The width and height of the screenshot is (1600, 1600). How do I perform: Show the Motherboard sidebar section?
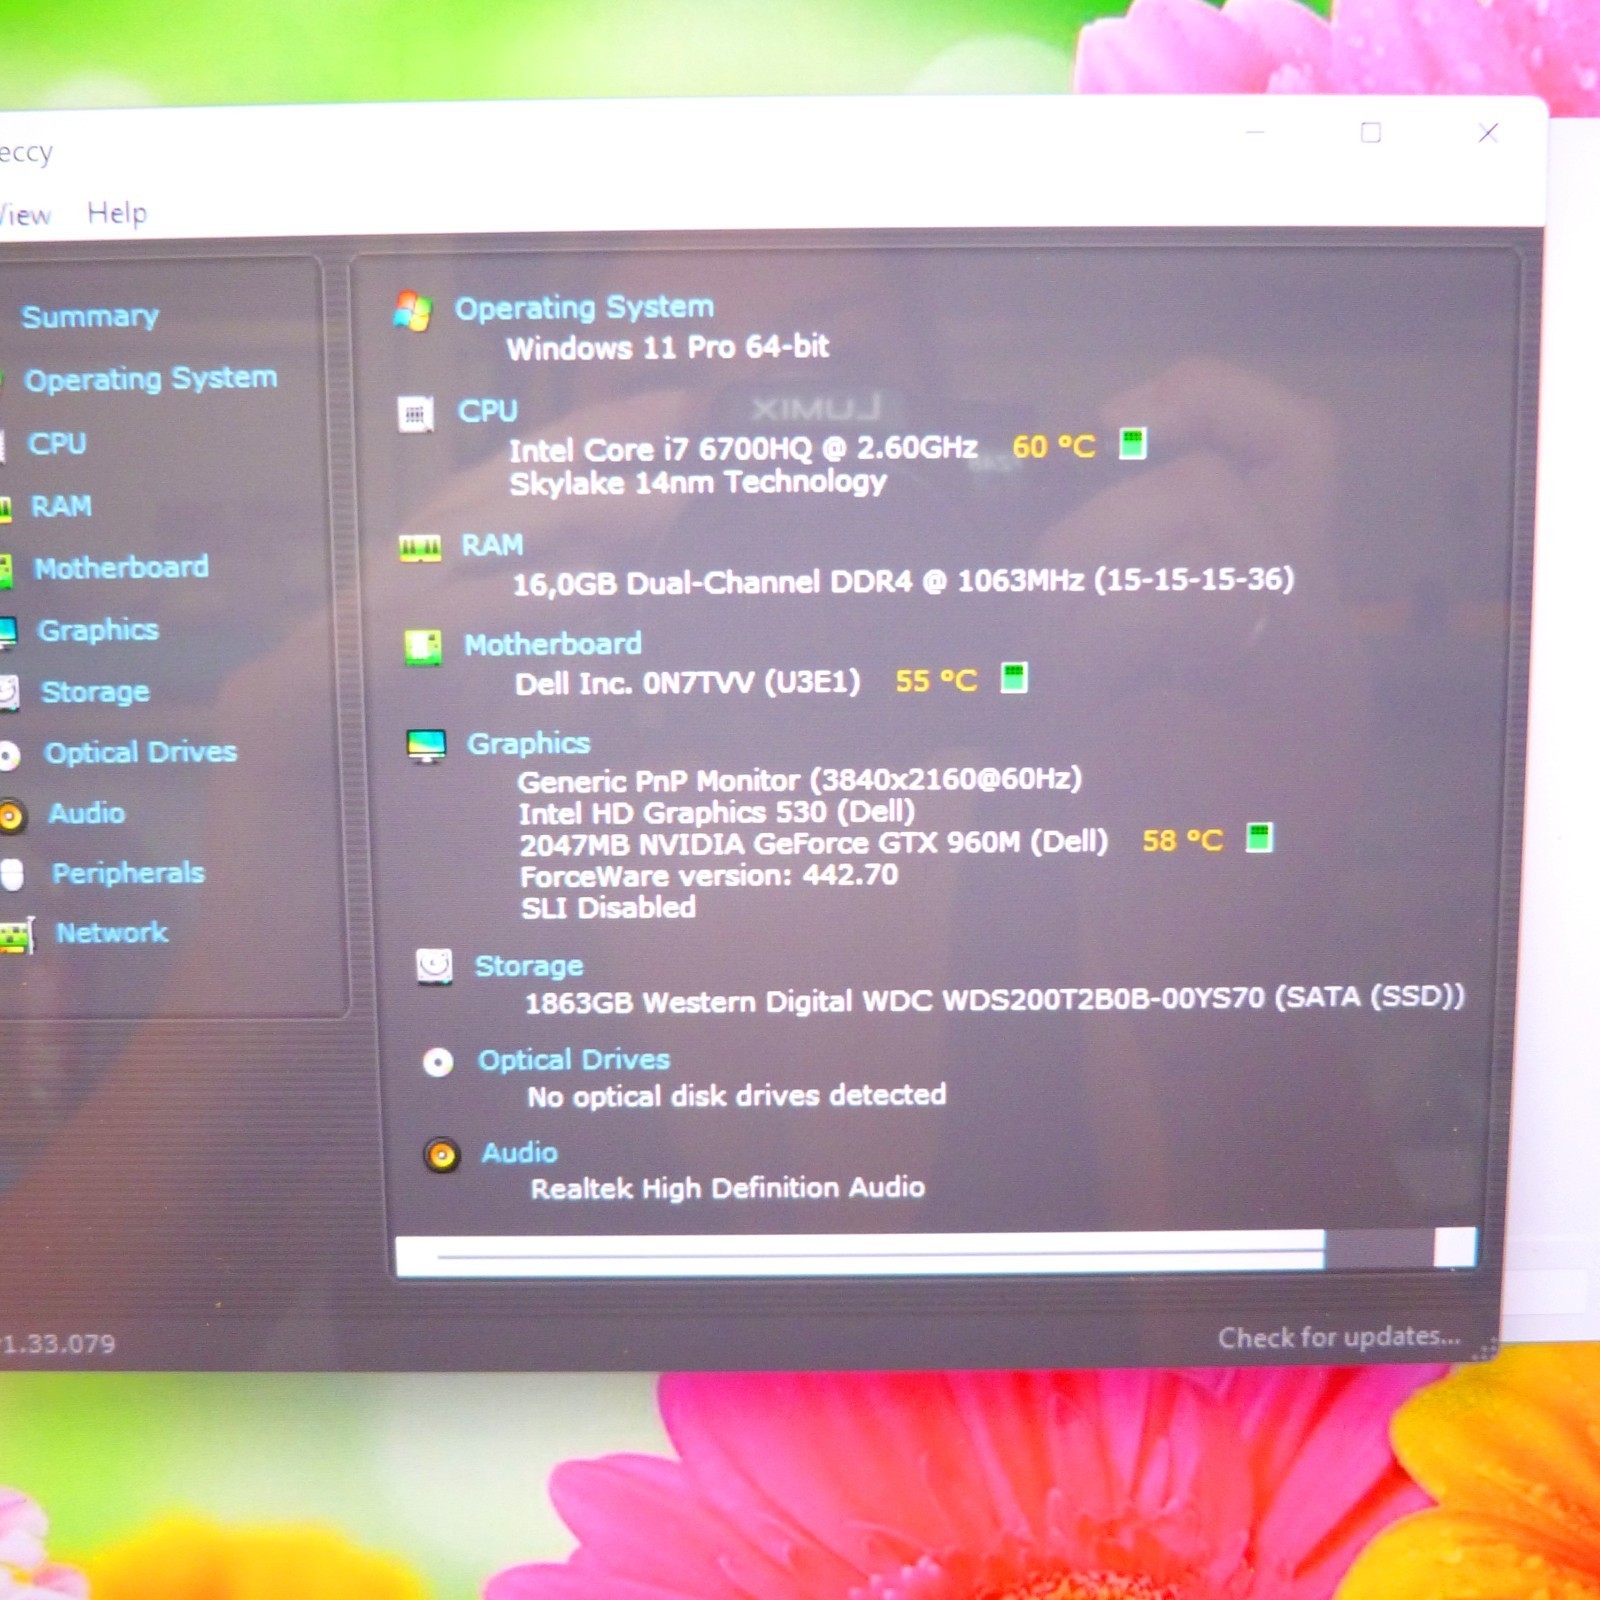point(121,568)
